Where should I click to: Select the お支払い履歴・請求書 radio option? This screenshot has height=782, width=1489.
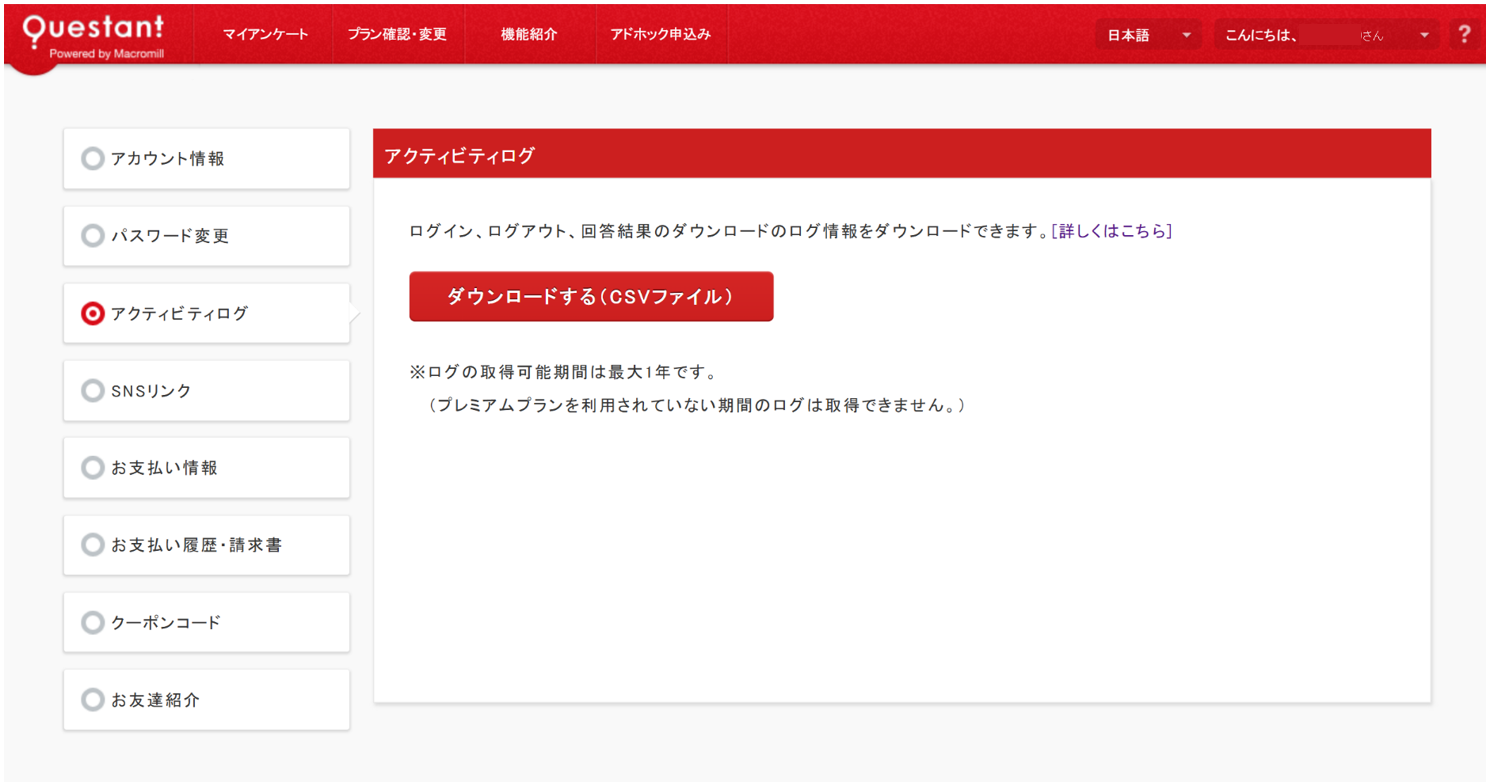[206, 544]
